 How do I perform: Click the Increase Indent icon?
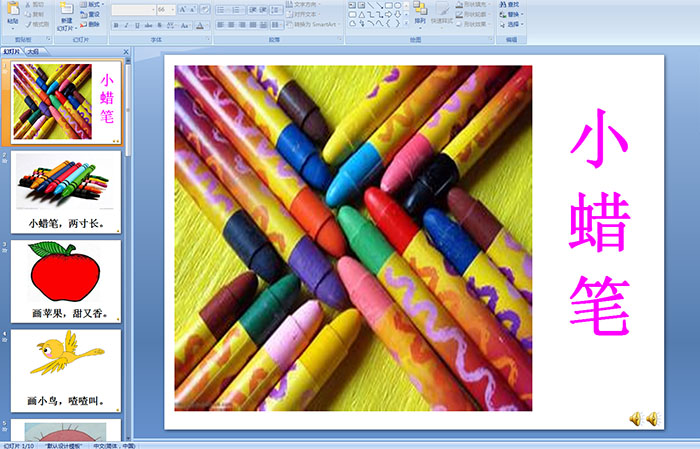pyautogui.click(x=263, y=9)
